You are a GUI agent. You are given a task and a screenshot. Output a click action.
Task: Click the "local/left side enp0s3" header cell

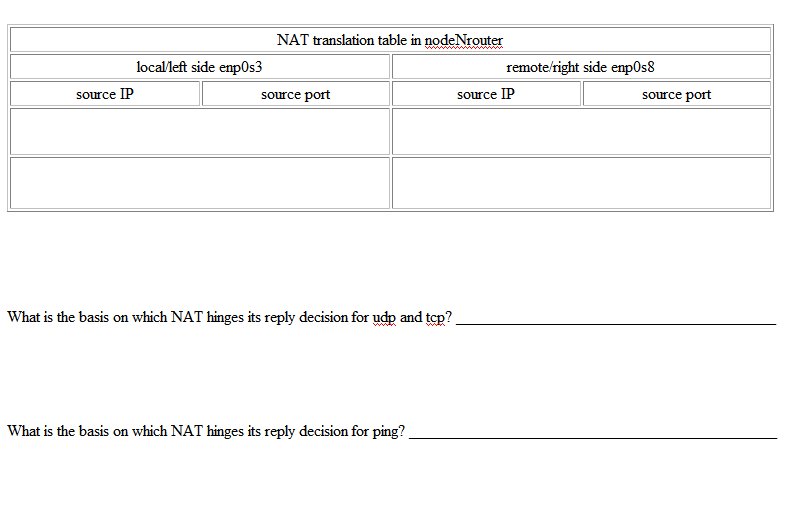(199, 67)
